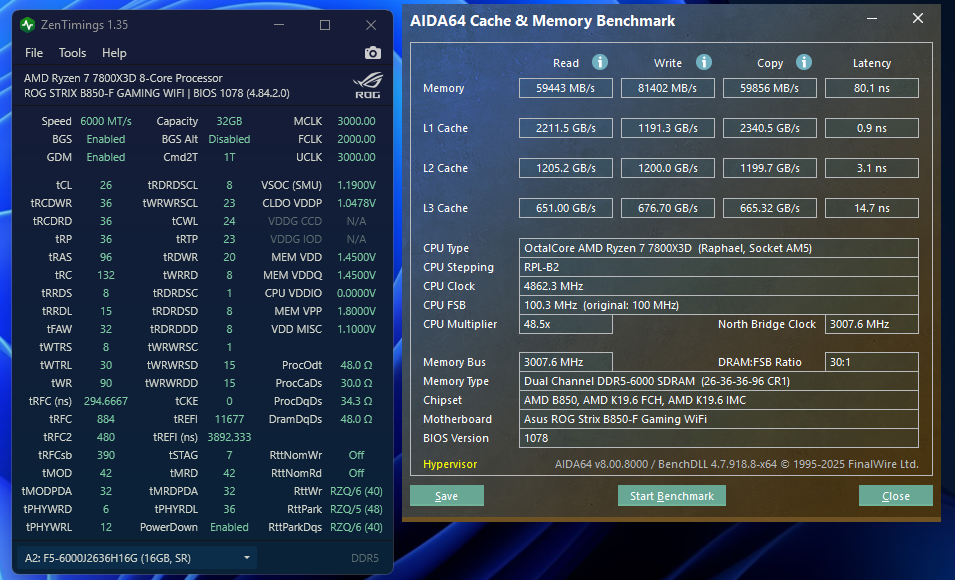This screenshot has height=580, width=955.
Task: Click the tRAS value 96
Action: pyautogui.click(x=106, y=257)
